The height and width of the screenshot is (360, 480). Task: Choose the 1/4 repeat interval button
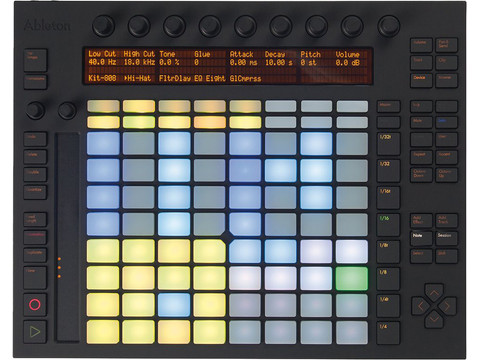tap(389, 333)
